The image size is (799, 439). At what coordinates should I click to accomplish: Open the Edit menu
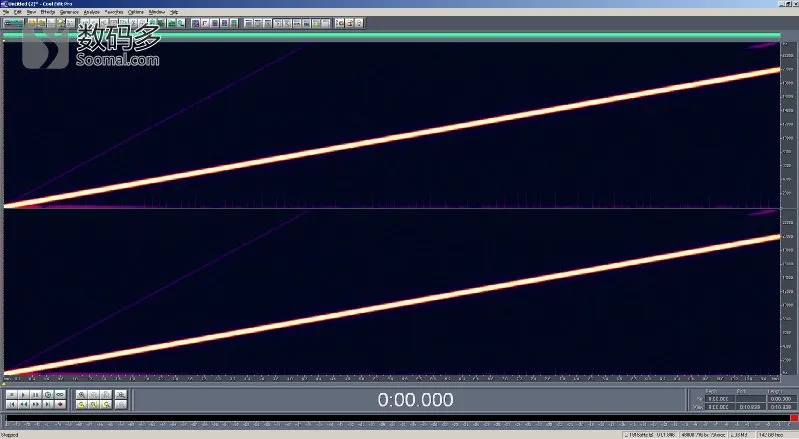18,12
